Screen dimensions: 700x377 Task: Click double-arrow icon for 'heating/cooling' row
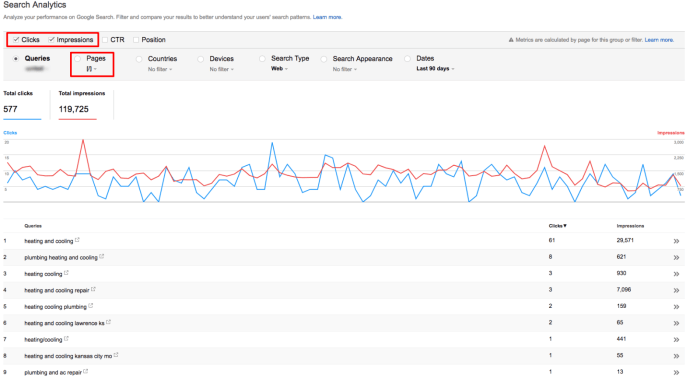(x=676, y=339)
